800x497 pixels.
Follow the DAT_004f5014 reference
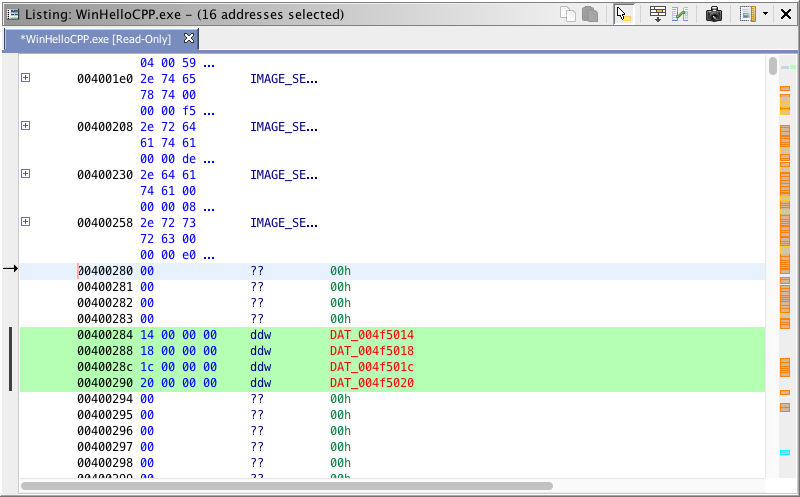coord(371,335)
